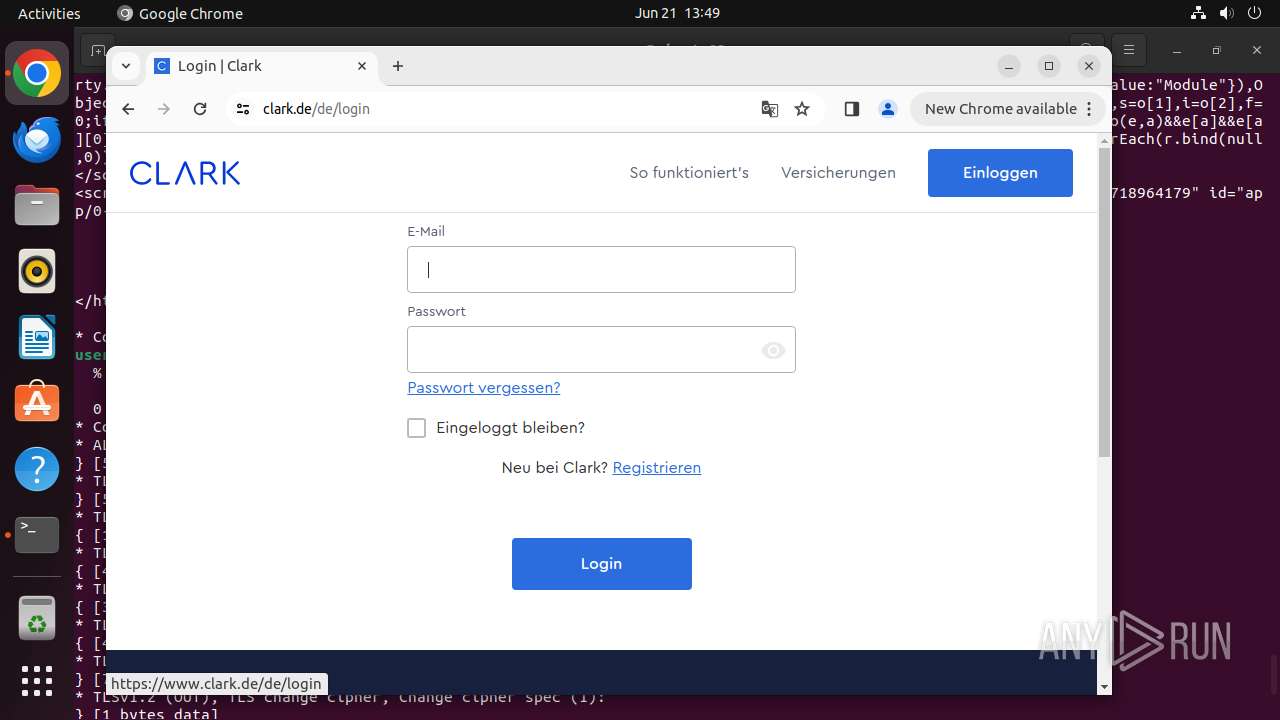Open the Versicherungen menu item

click(838, 173)
